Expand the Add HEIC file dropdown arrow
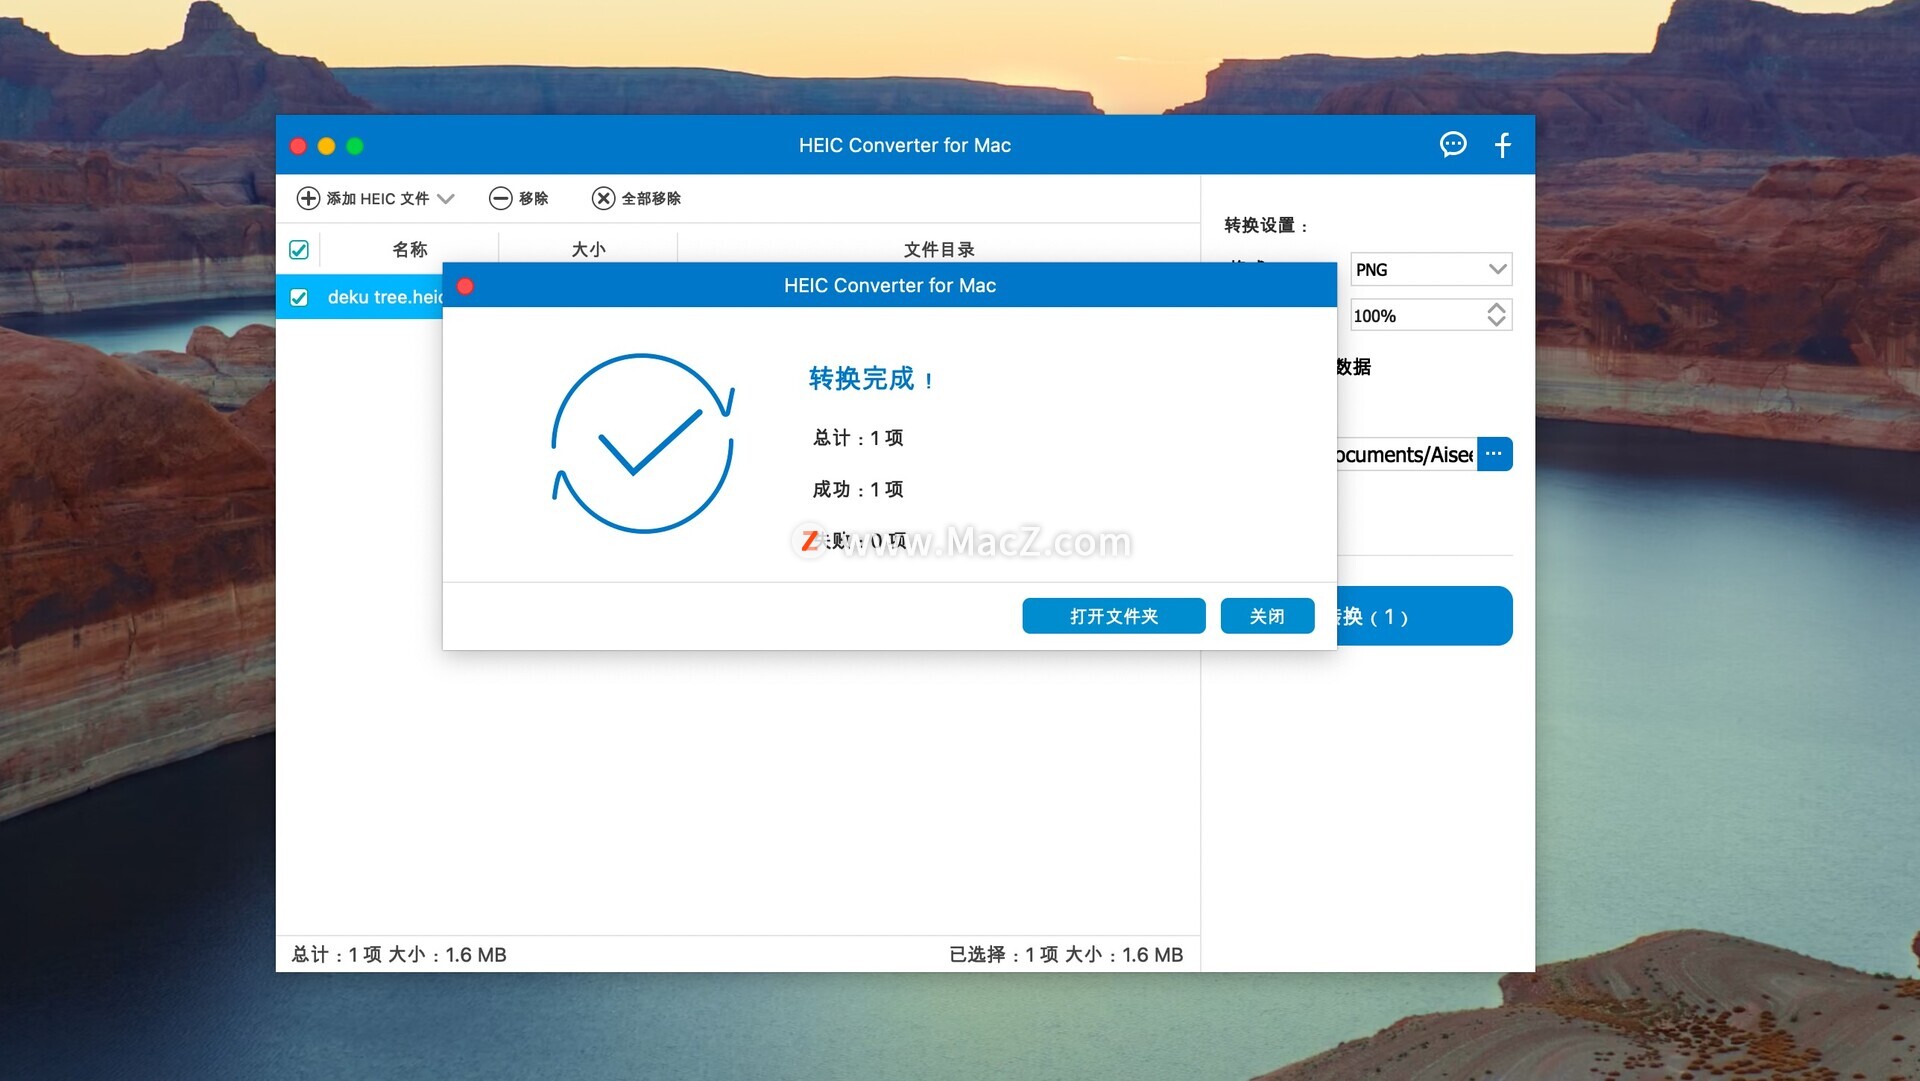1920x1081 pixels. point(446,198)
